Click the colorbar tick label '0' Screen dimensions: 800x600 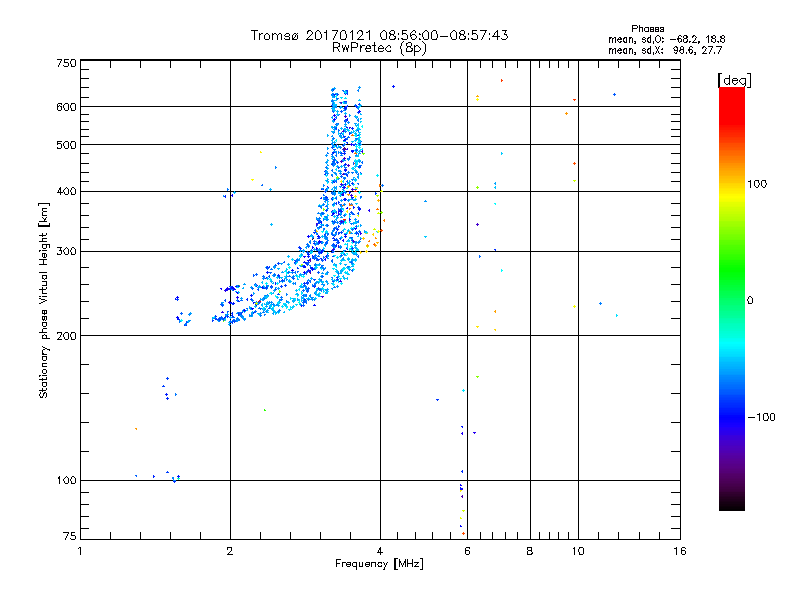coord(749,300)
